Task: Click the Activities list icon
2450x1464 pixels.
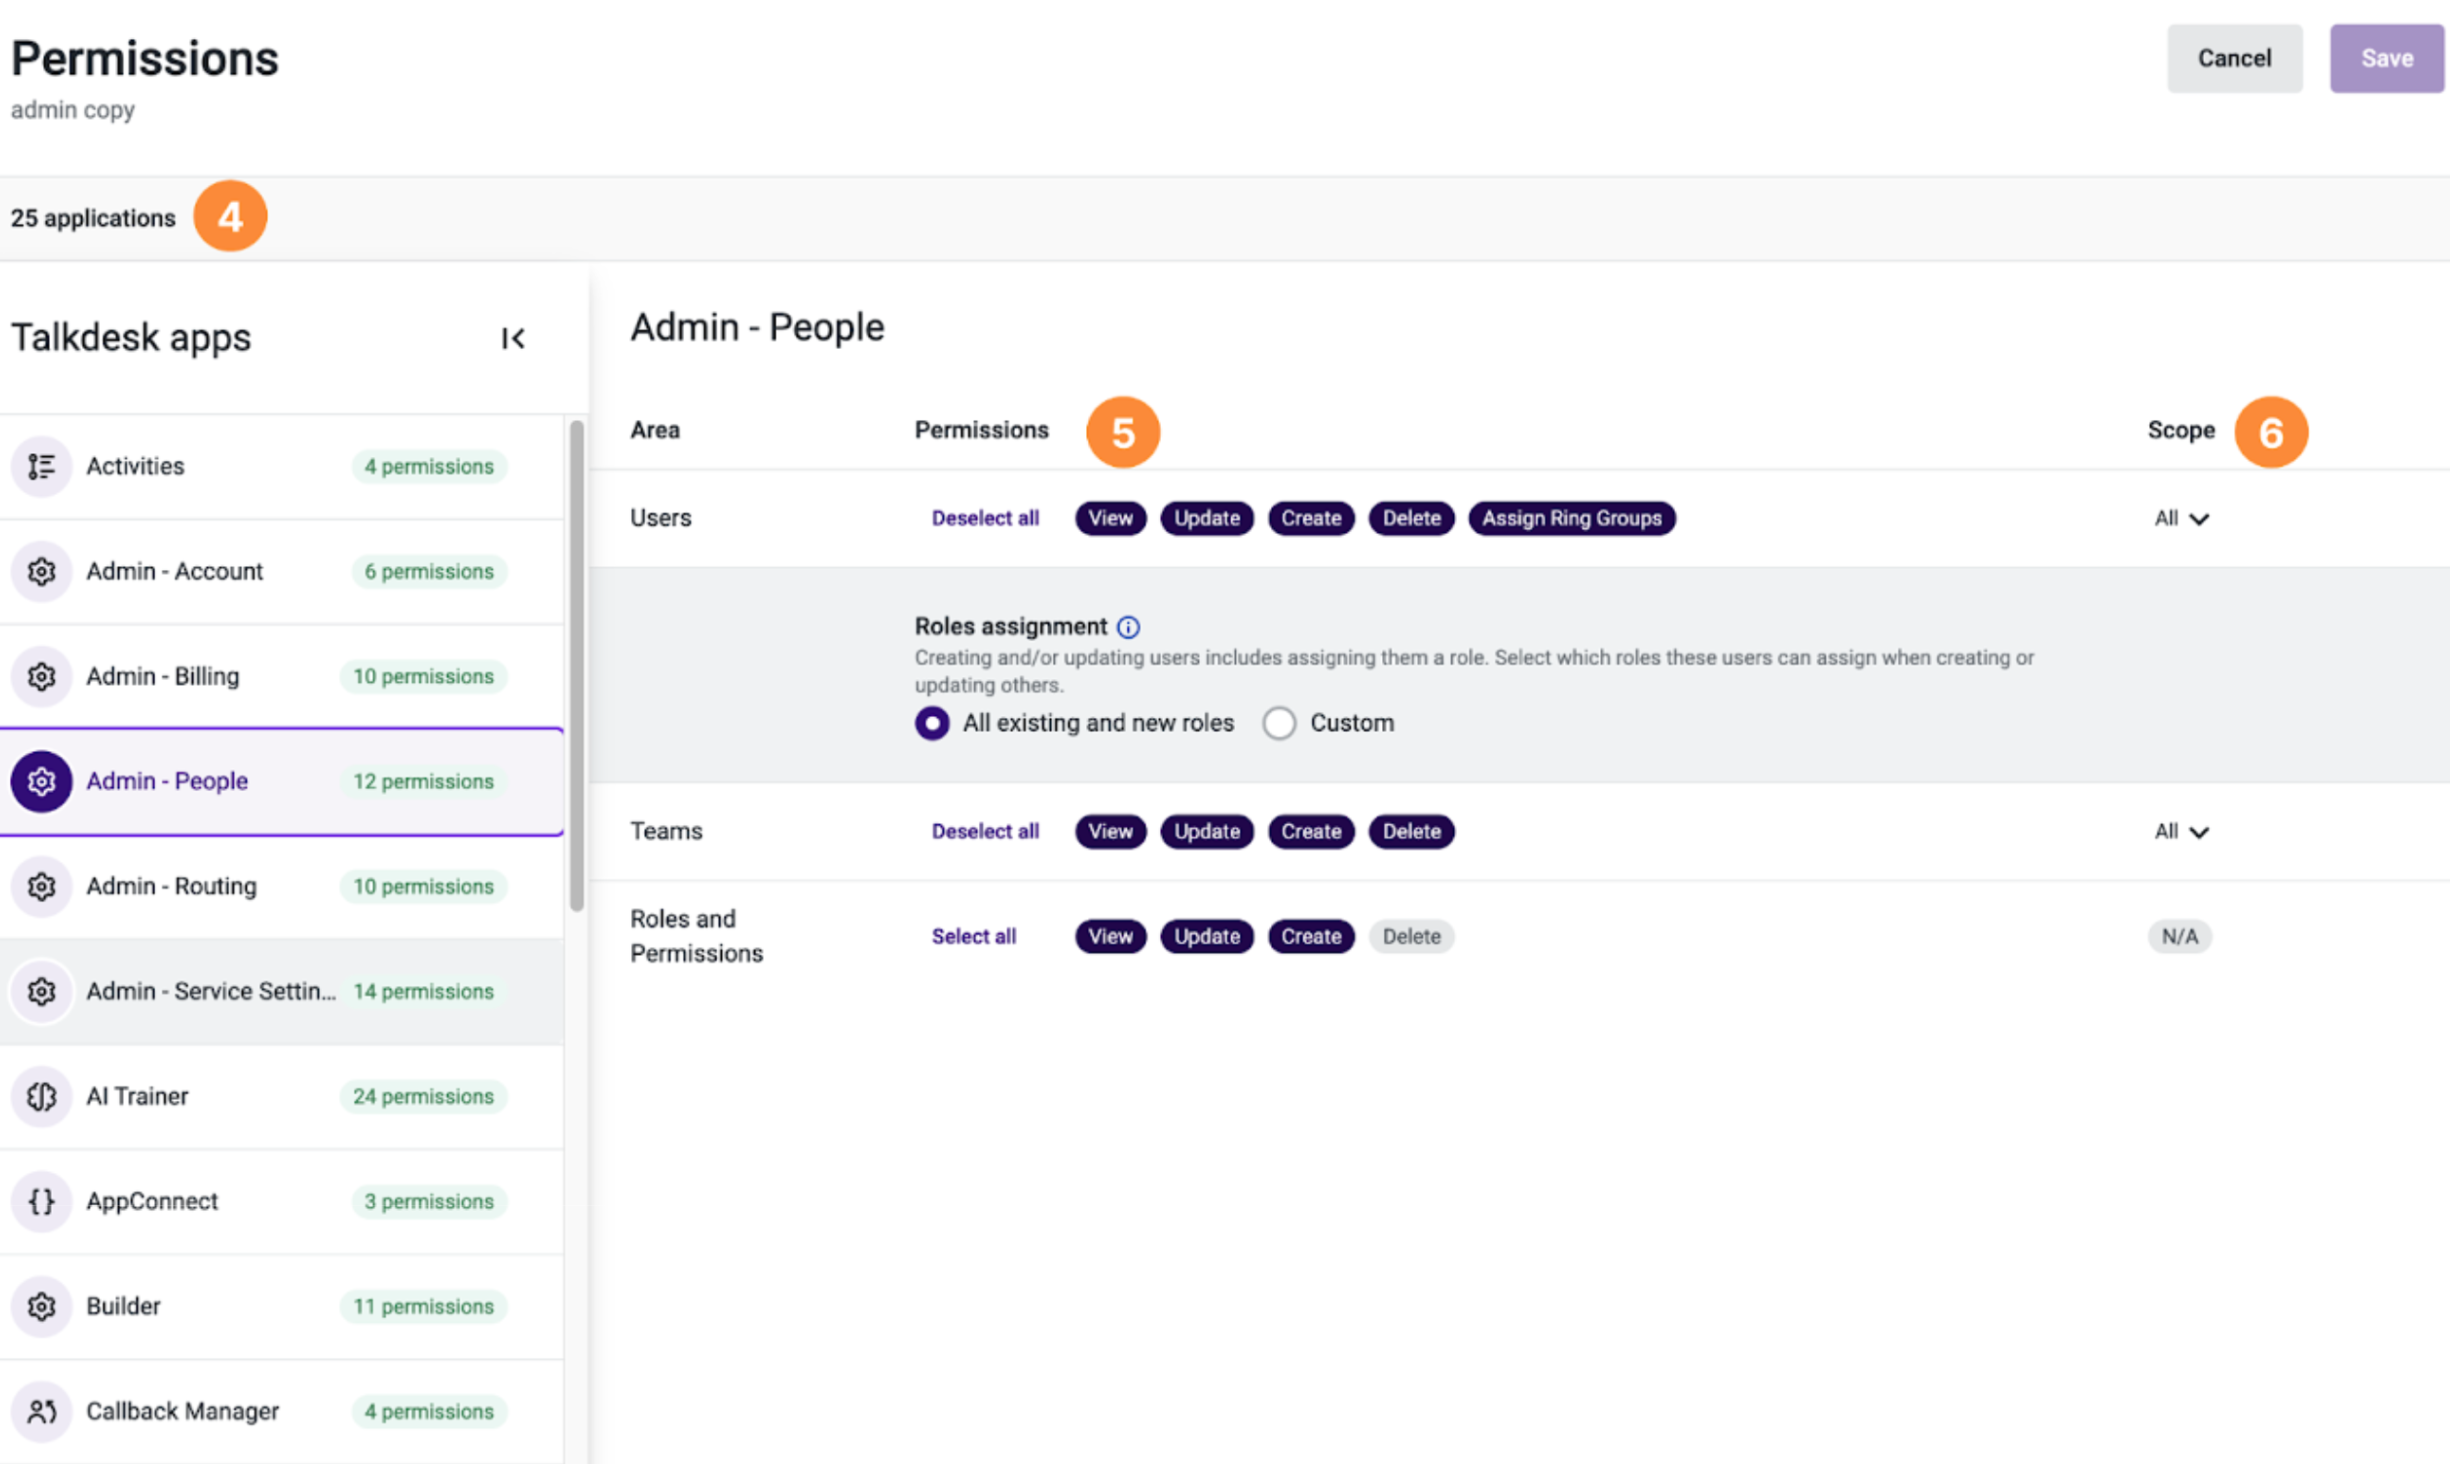Action: [x=41, y=466]
